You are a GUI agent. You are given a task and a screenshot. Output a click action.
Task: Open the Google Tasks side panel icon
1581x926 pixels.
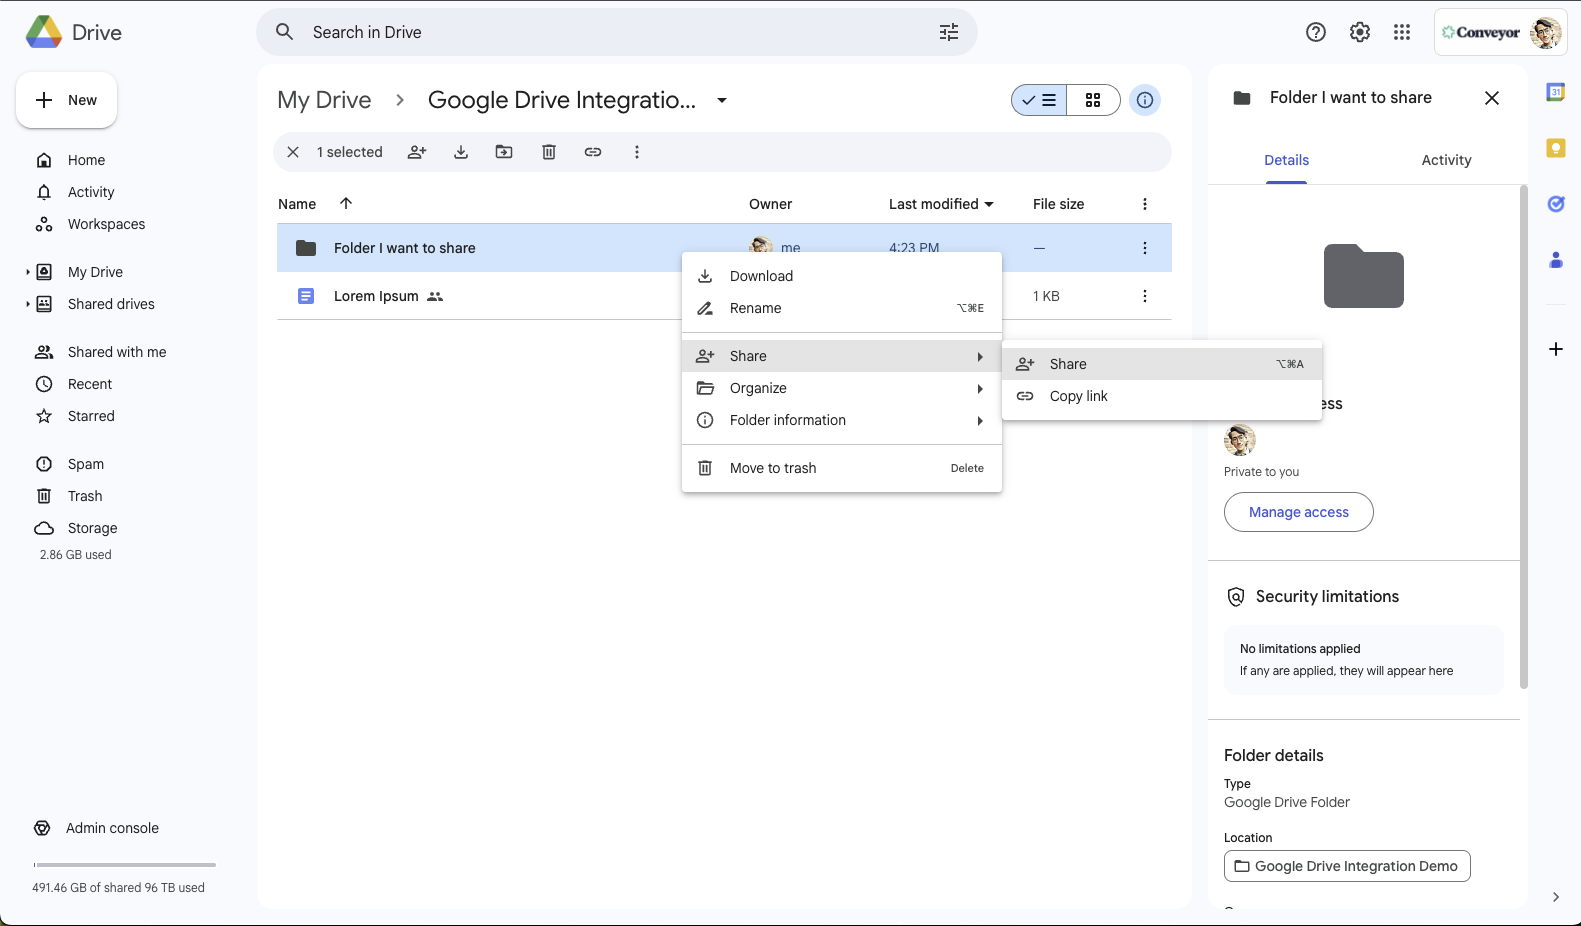[1556, 204]
